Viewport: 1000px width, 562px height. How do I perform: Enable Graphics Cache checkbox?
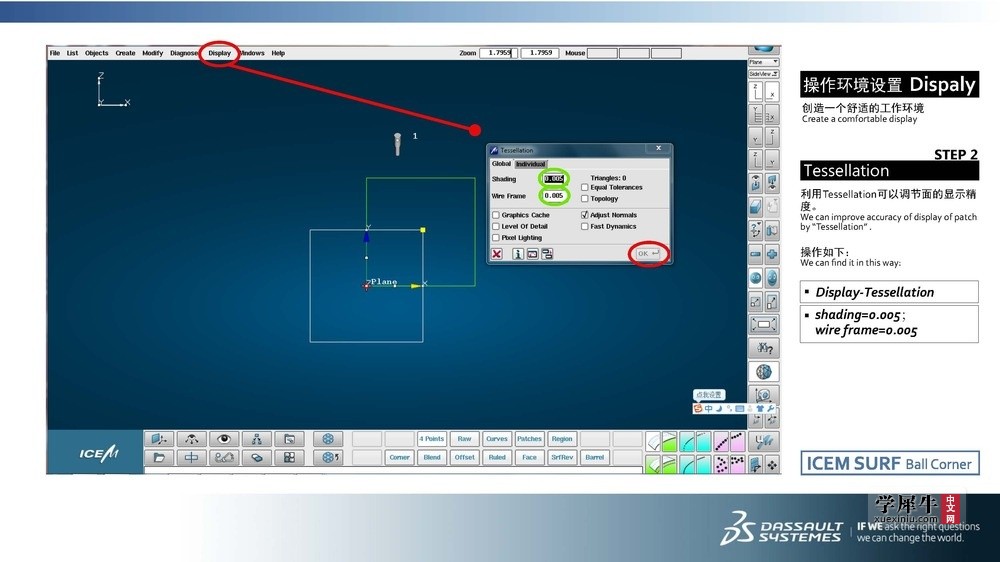coord(496,216)
